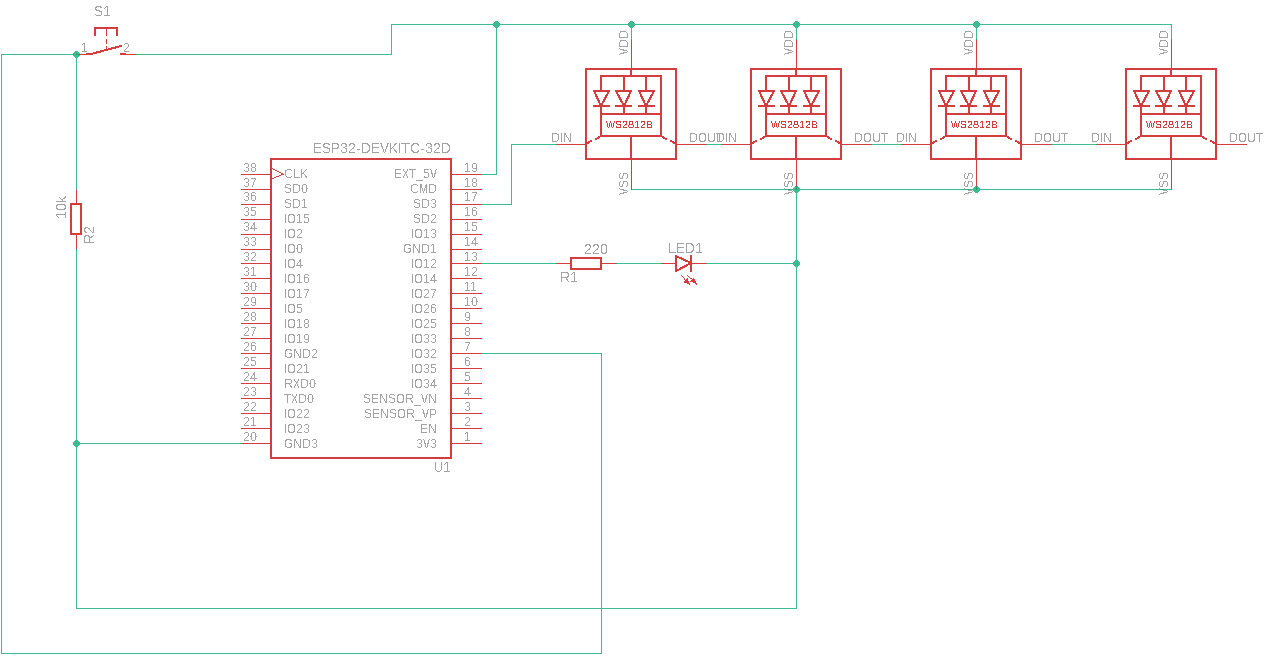The image size is (1273, 656).
Task: Click the S1 pushbutton switch symbol
Action: [103, 47]
